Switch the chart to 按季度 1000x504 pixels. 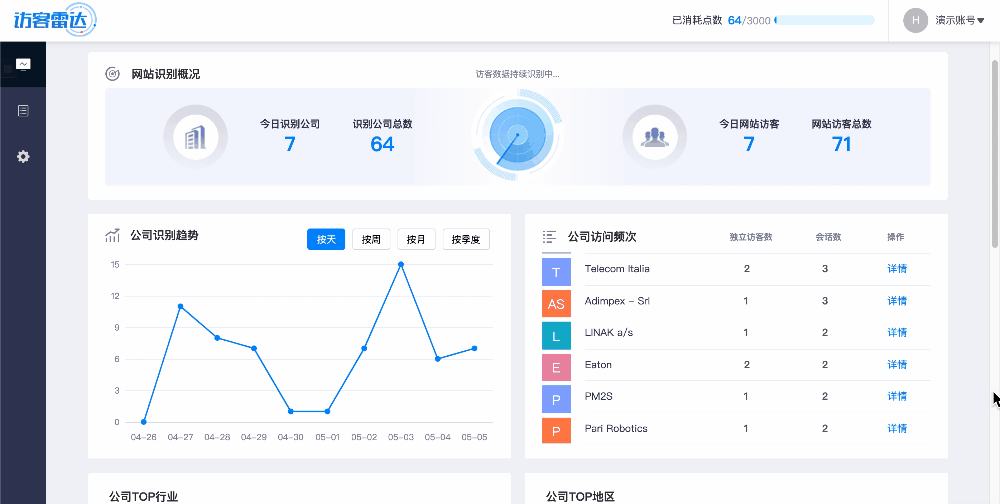466,240
